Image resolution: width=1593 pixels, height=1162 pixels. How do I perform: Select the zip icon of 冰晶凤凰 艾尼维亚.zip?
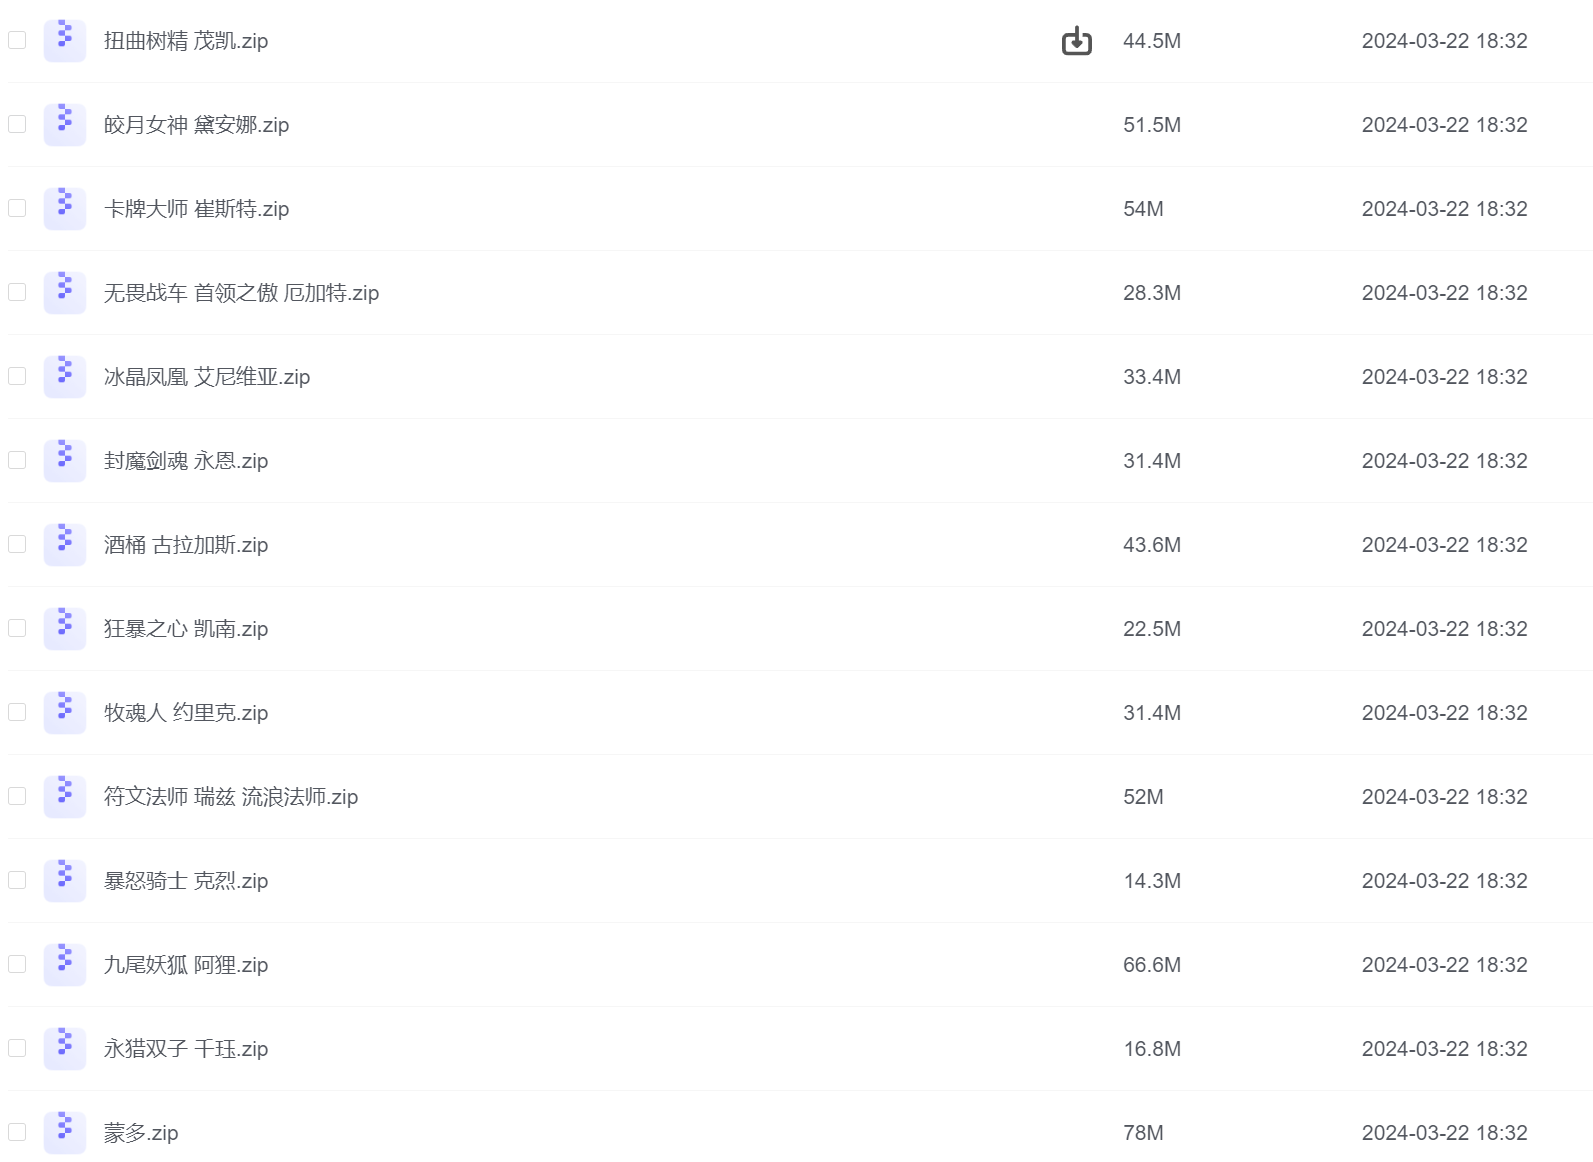pyautogui.click(x=65, y=377)
